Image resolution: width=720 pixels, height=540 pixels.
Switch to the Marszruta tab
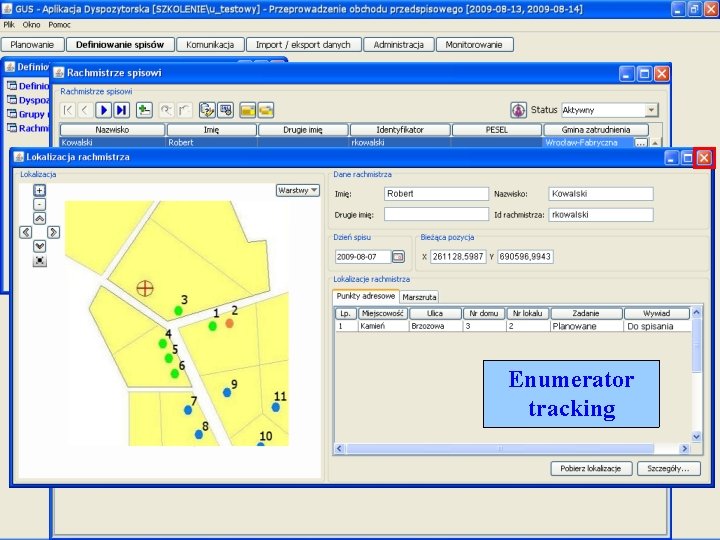(419, 297)
